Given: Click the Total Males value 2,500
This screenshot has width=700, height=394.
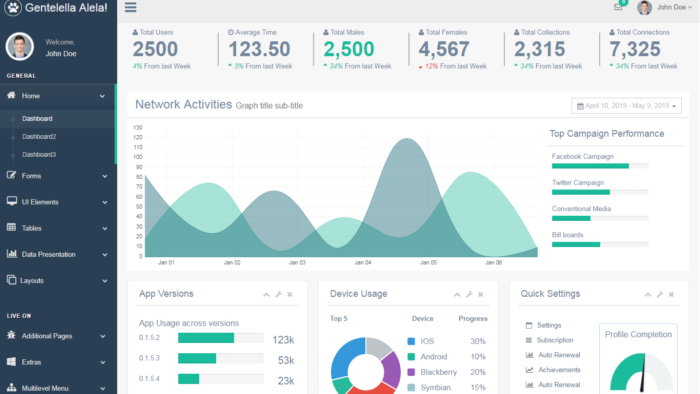Looking at the screenshot, I should click(x=349, y=49).
